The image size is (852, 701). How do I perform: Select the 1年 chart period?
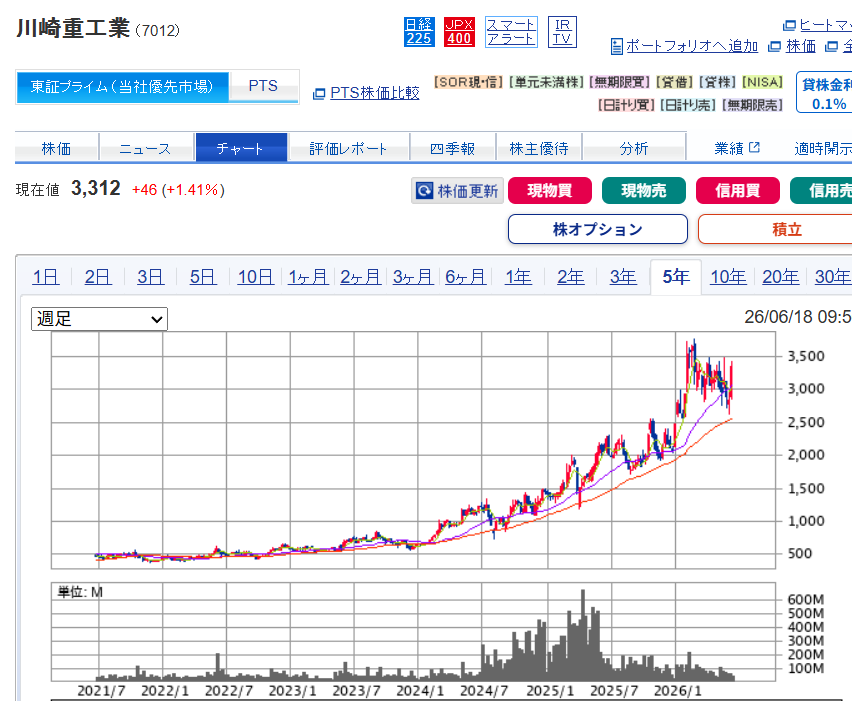518,277
